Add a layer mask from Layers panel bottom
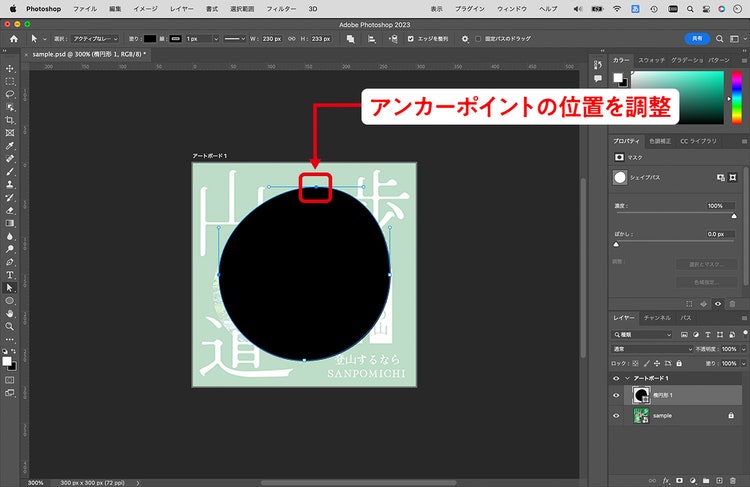 click(679, 480)
